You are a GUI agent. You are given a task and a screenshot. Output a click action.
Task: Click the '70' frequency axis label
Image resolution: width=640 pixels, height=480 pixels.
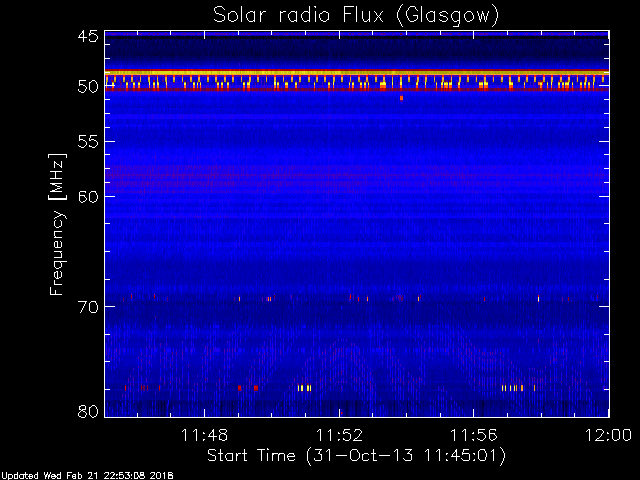[88, 307]
